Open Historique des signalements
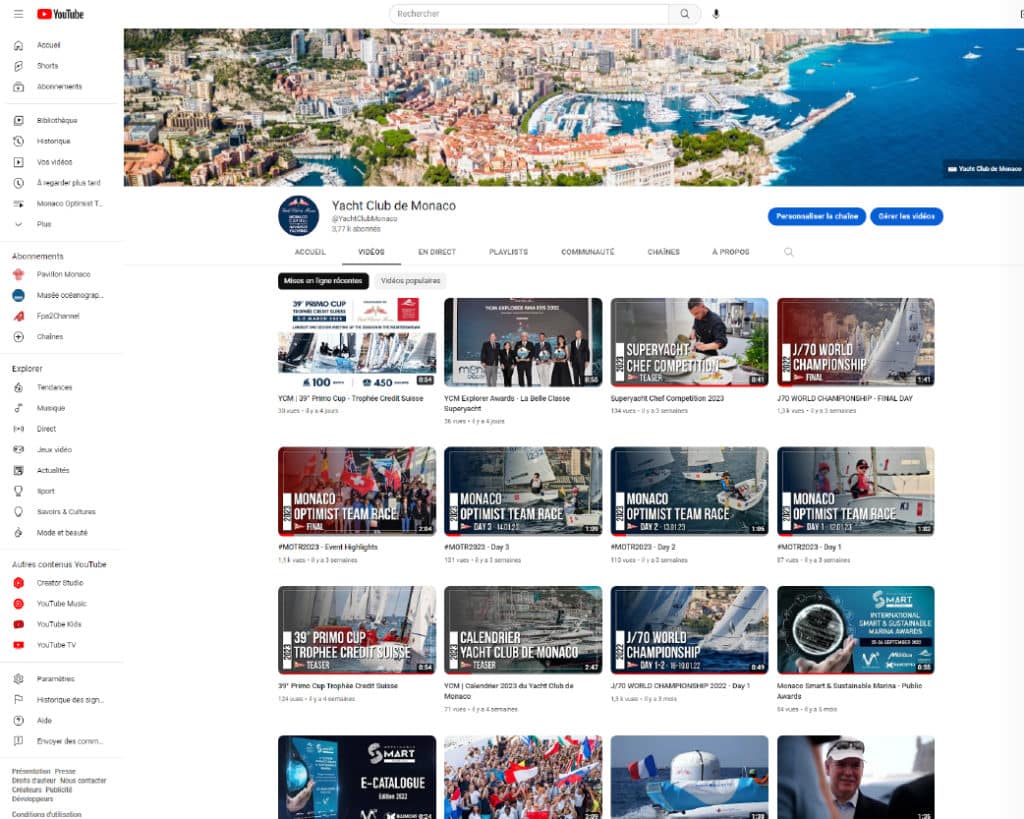Viewport: 1024px width, 819px height. pos(69,700)
